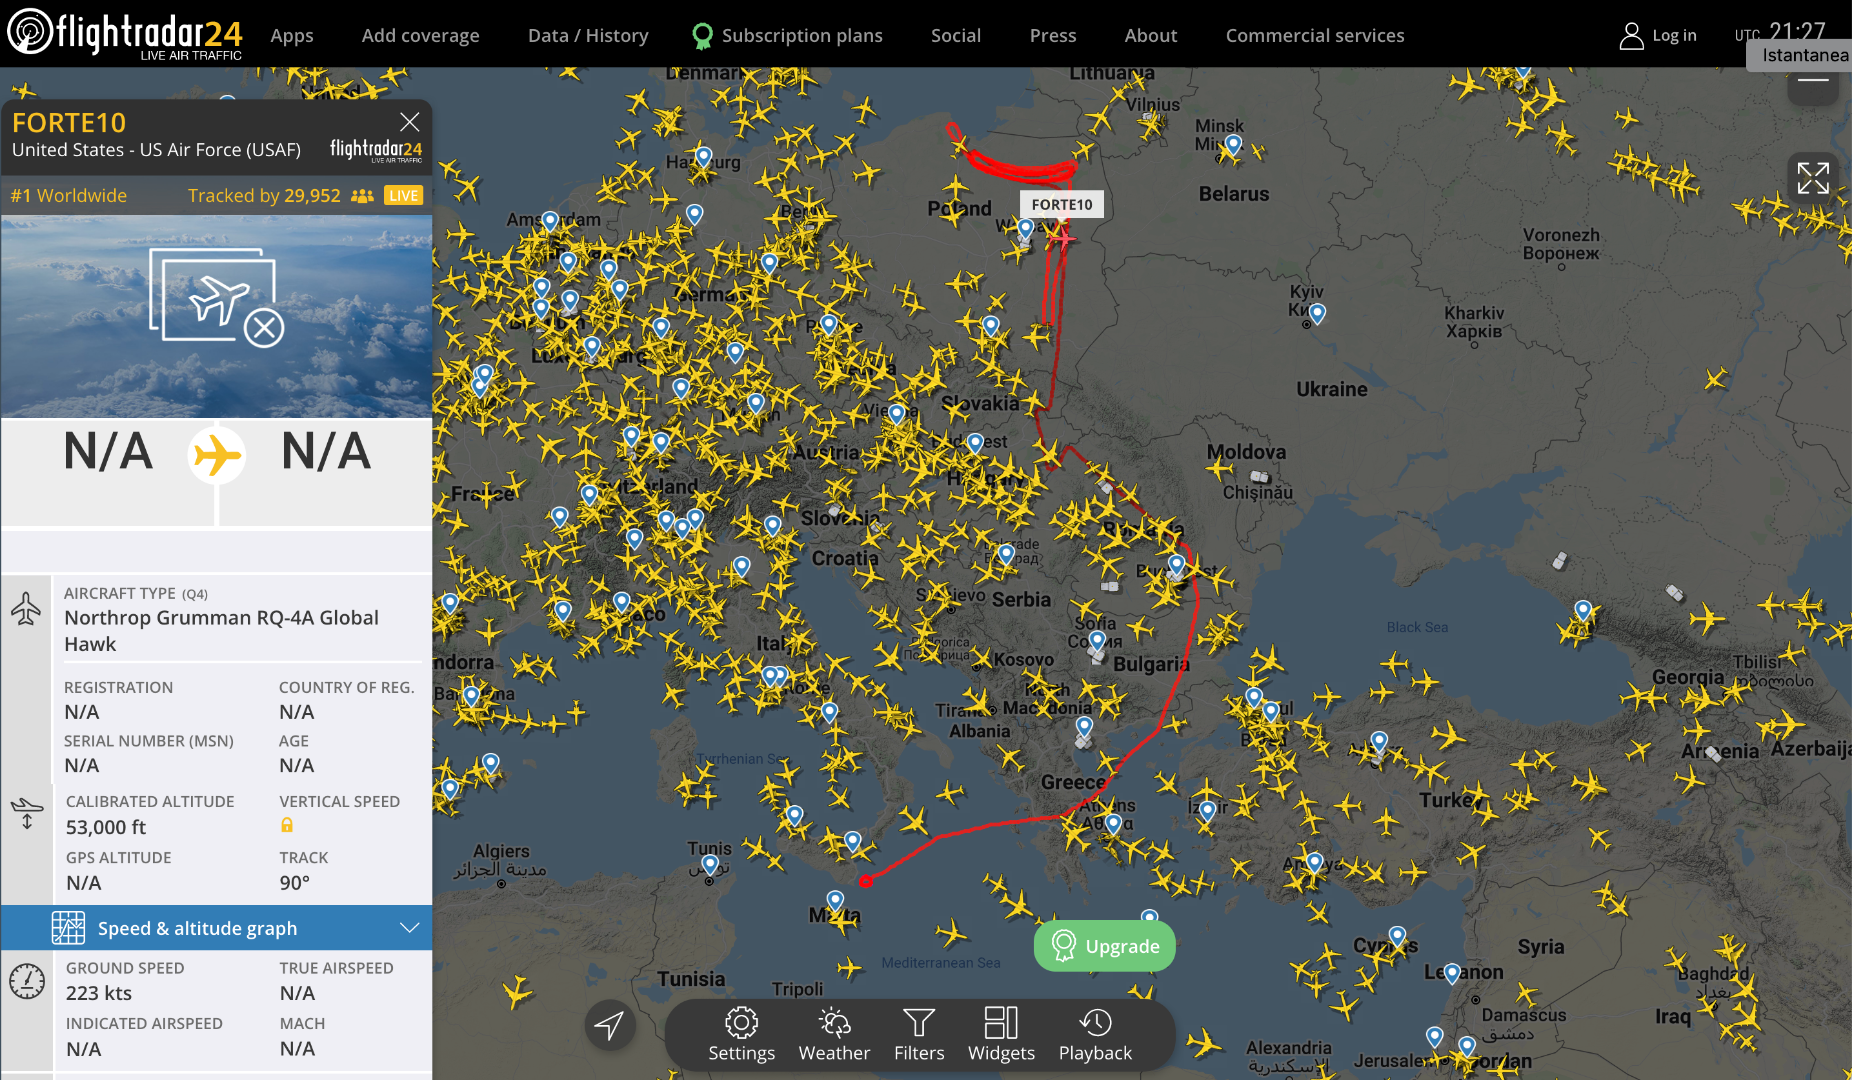Viewport: 1852px width, 1080px height.
Task: Click the airport pin near Minsk
Action: click(1234, 145)
